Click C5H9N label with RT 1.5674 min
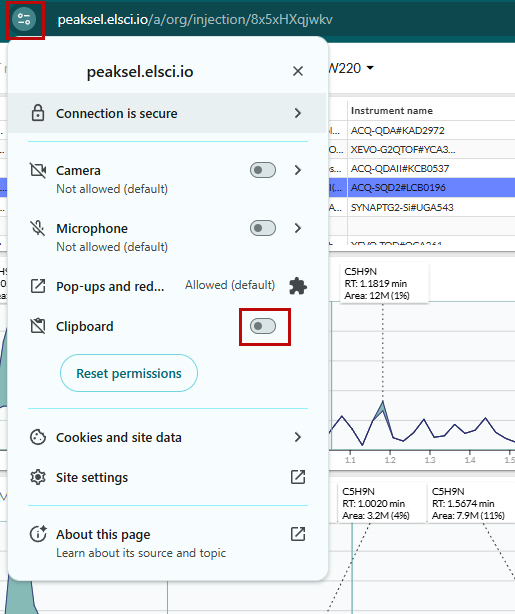Screen dimensions: 515x614 click(x=468, y=503)
